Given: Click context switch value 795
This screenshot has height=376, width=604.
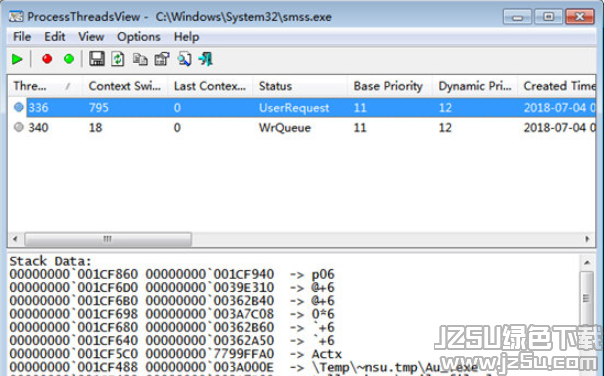Looking at the screenshot, I should 99,107.
